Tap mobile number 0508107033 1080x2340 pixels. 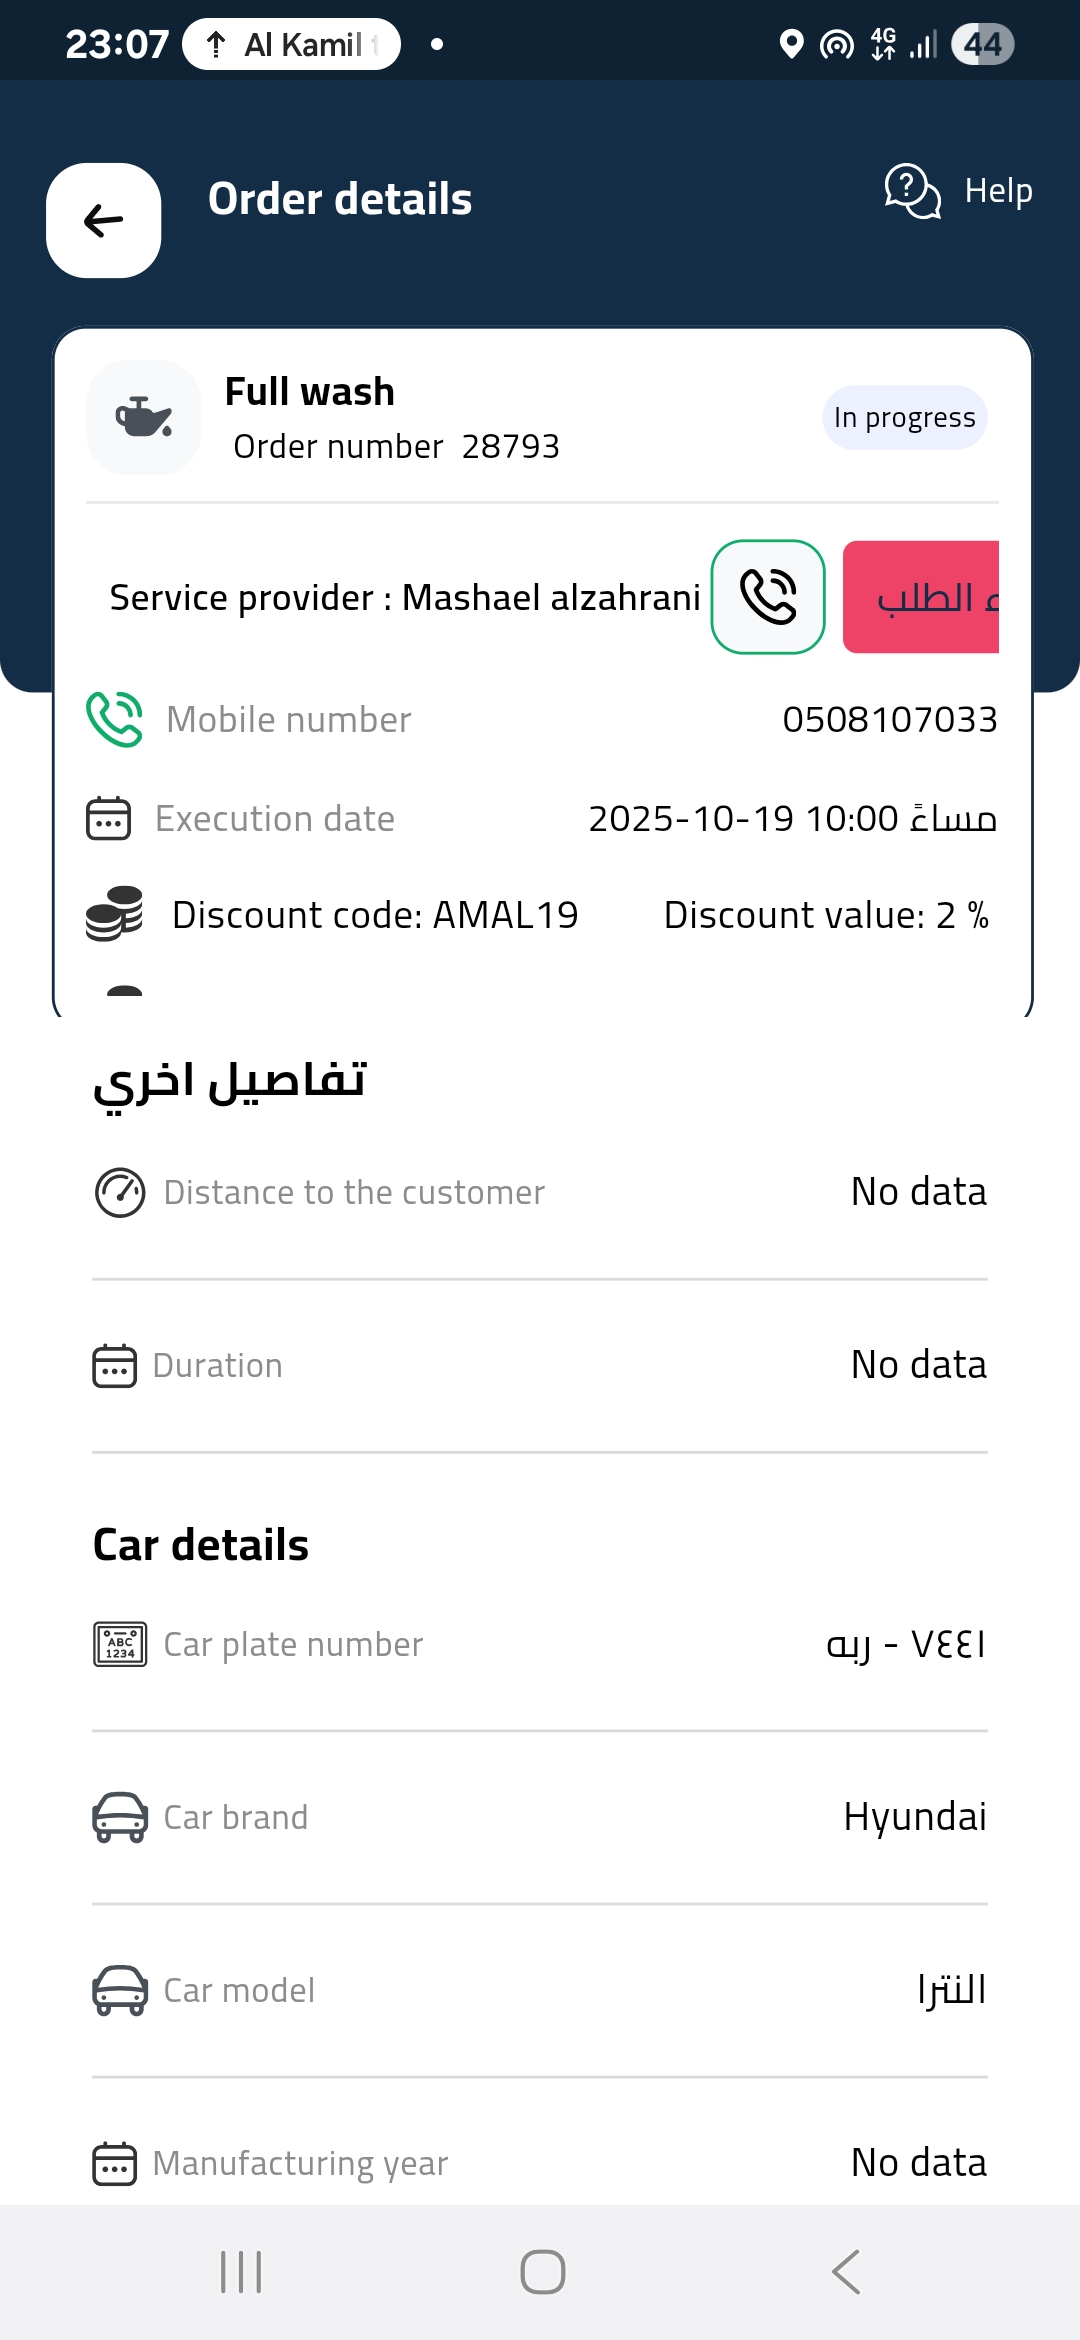point(890,719)
